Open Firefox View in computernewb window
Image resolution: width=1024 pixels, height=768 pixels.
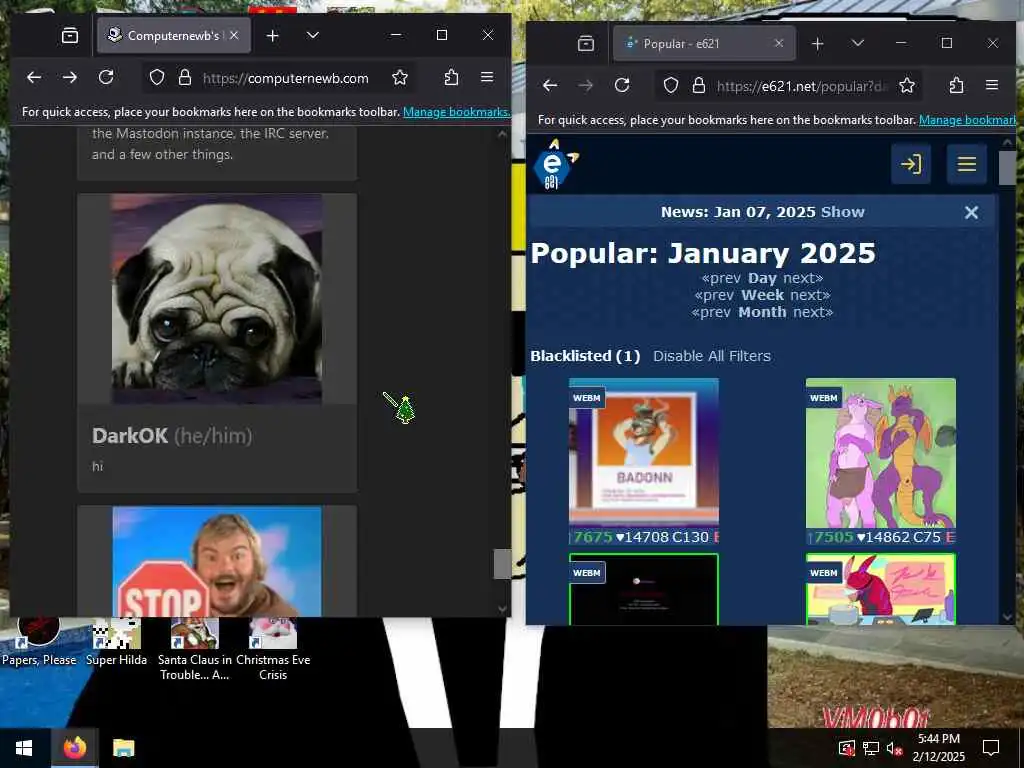[70, 35]
